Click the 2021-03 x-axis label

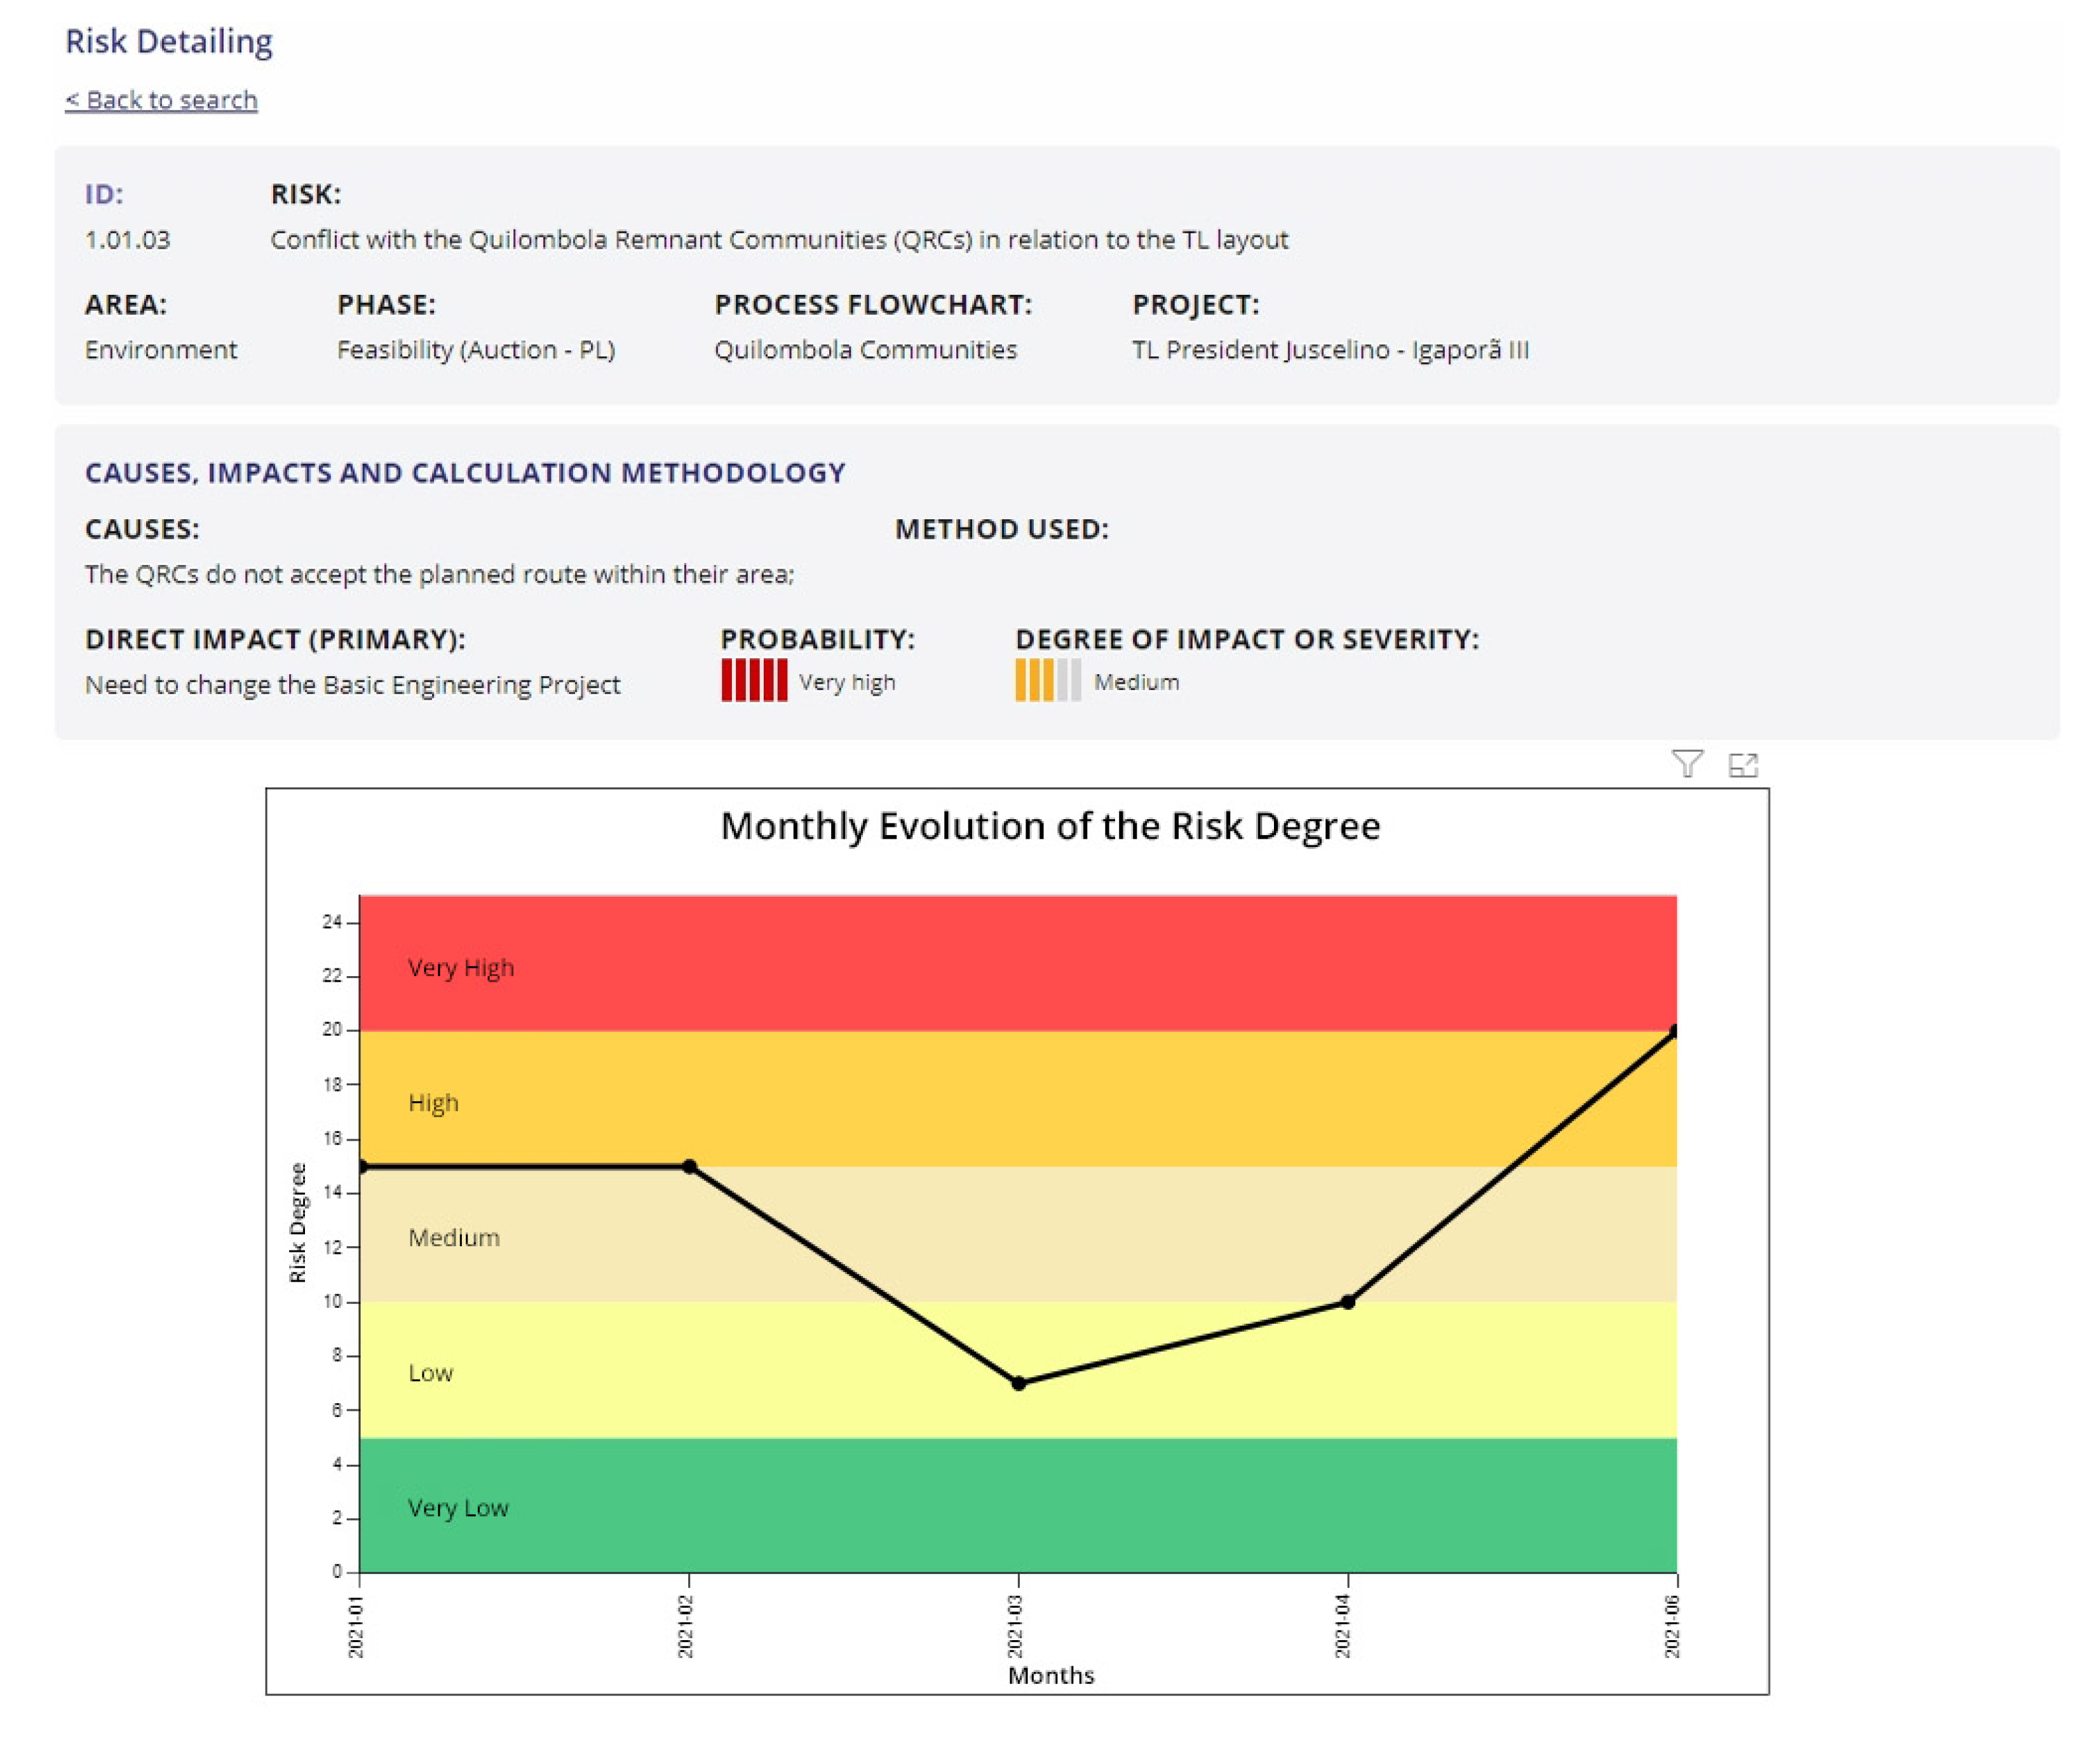[x=1015, y=1626]
